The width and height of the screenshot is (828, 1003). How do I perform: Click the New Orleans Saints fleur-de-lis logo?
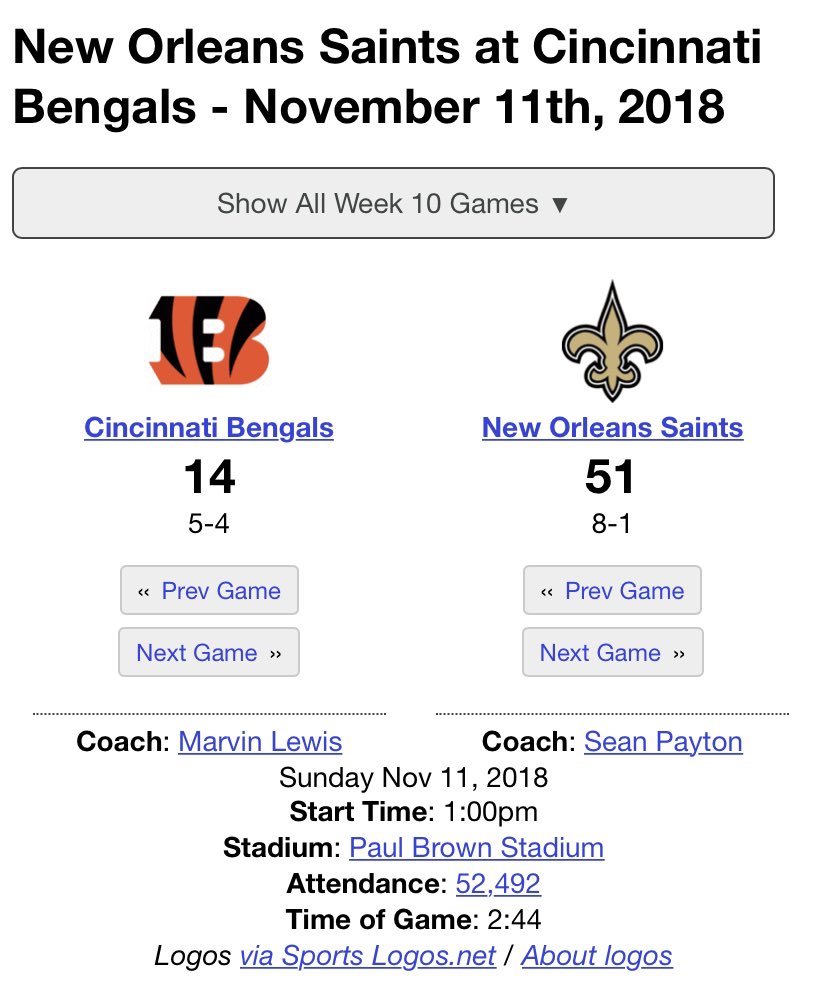click(612, 341)
